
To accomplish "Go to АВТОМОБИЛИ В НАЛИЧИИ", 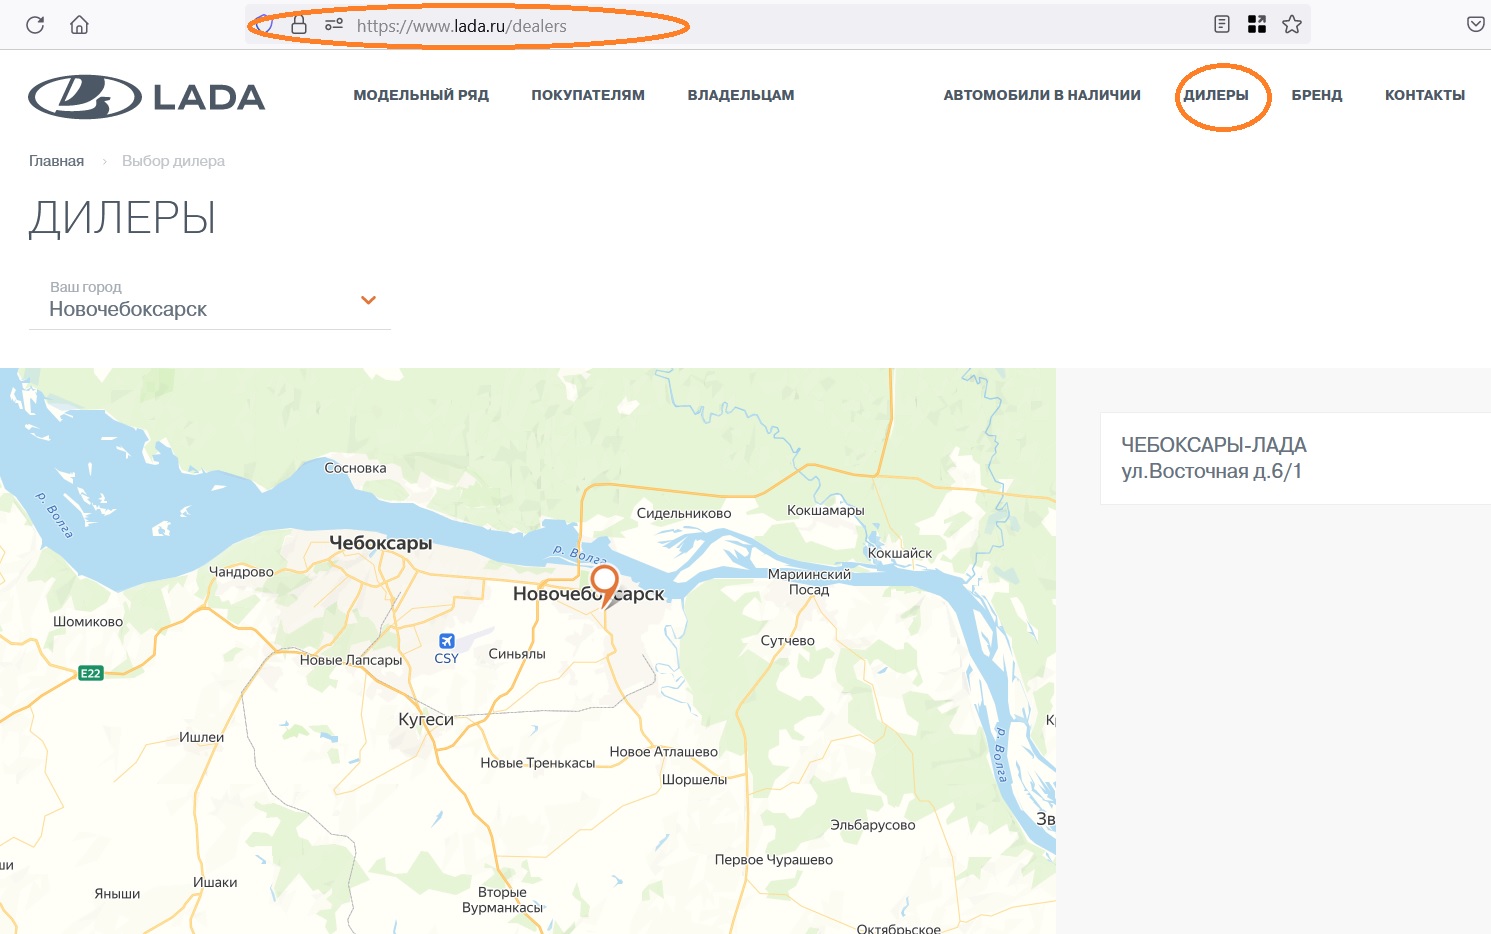I will 1042,95.
